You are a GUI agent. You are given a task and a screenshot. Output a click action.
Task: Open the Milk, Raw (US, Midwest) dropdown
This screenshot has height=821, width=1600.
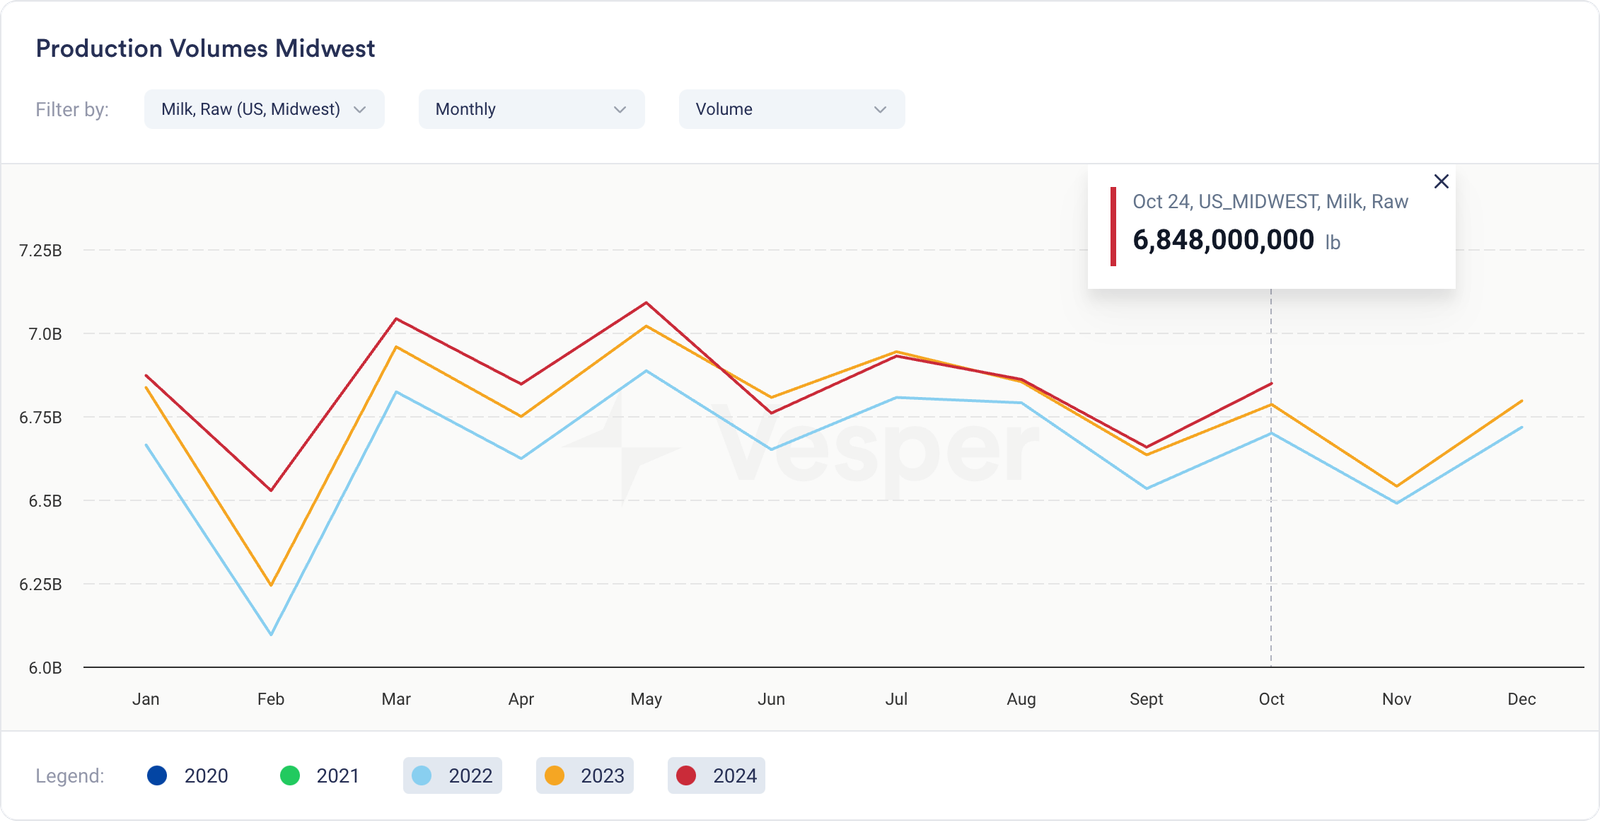tap(264, 109)
